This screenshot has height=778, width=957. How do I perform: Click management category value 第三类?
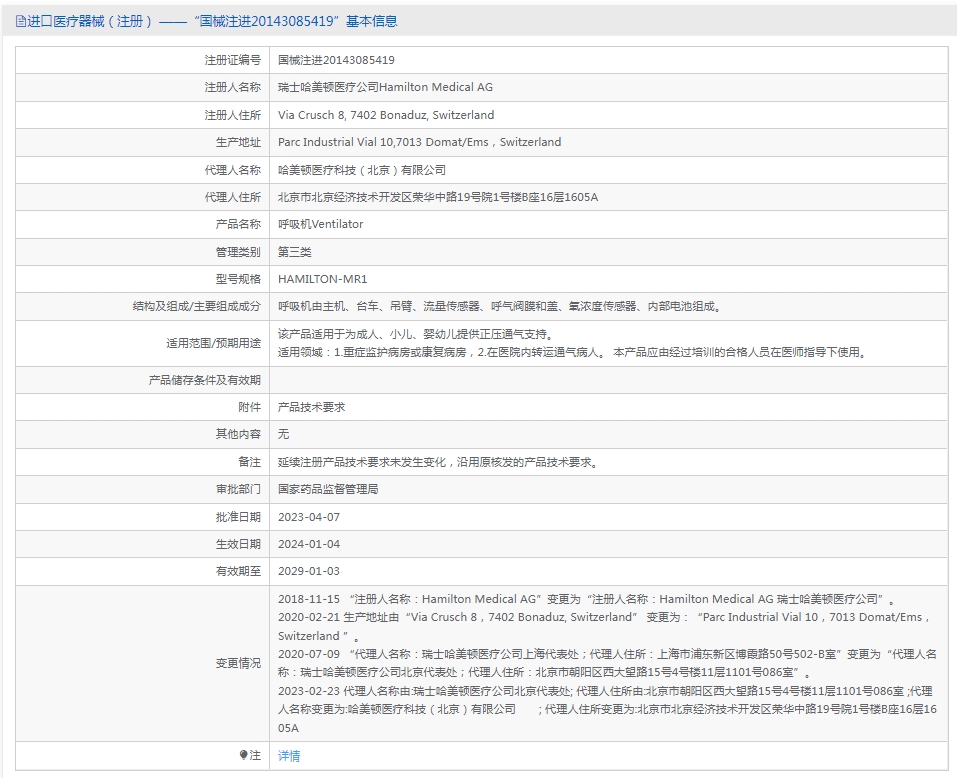point(295,251)
